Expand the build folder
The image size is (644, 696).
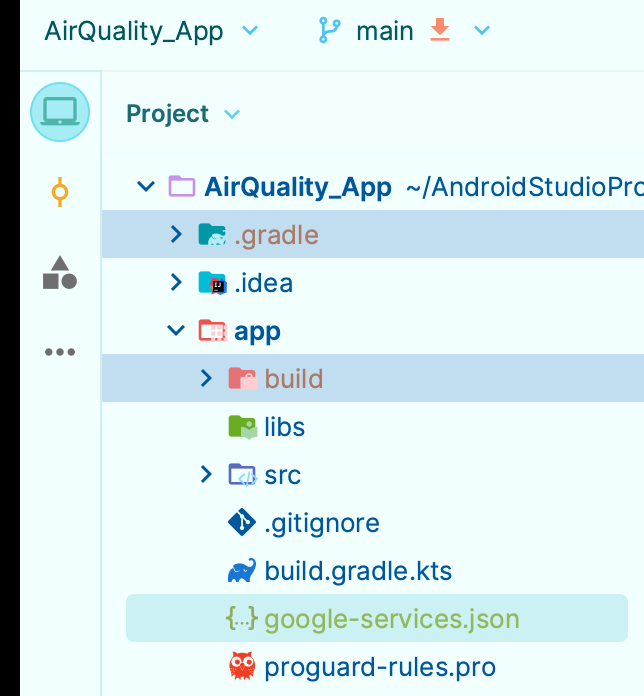206,378
